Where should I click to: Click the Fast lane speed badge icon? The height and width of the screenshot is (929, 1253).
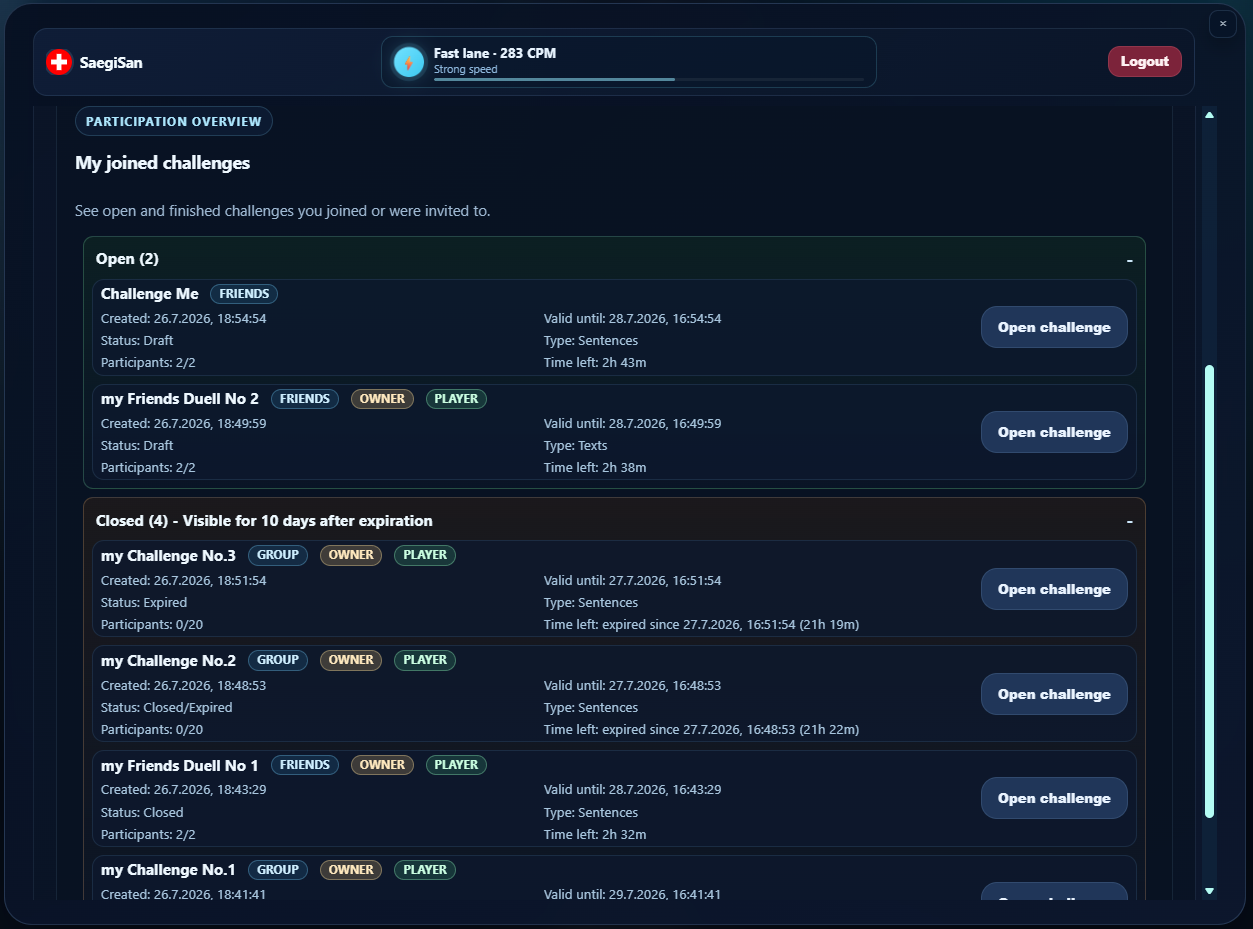[x=409, y=62]
